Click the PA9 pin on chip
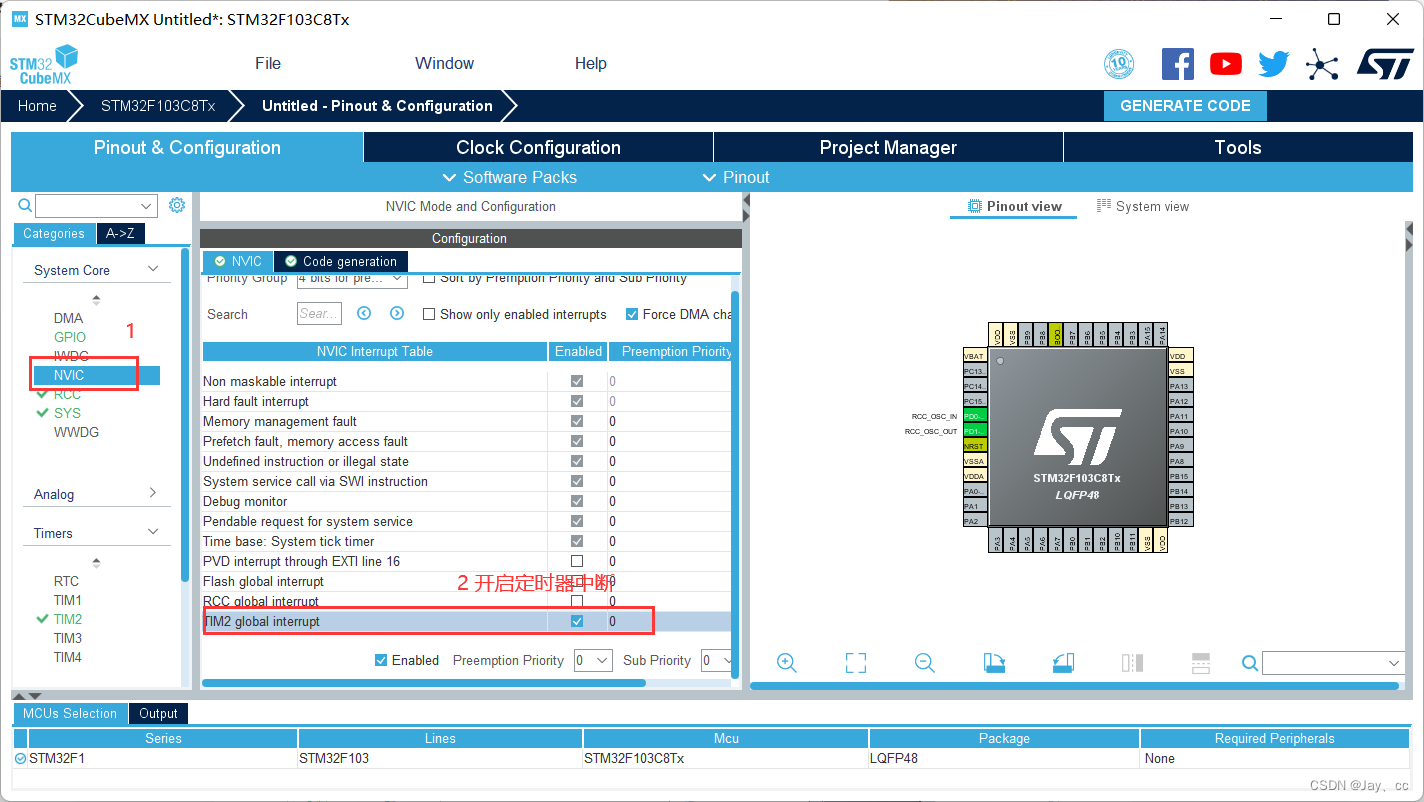The width and height of the screenshot is (1424, 802). tap(1180, 446)
